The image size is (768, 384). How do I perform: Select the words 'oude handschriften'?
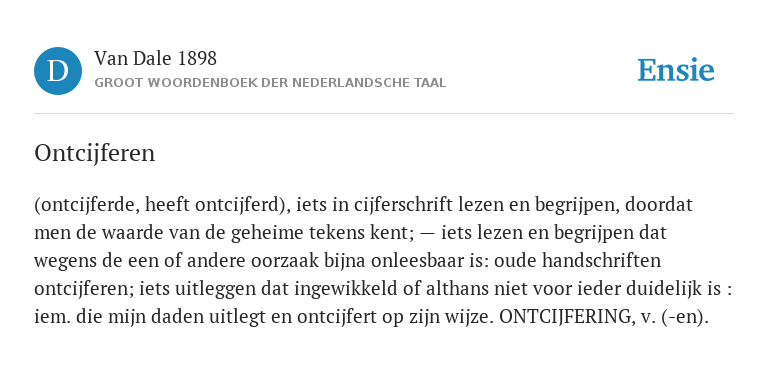577,261
